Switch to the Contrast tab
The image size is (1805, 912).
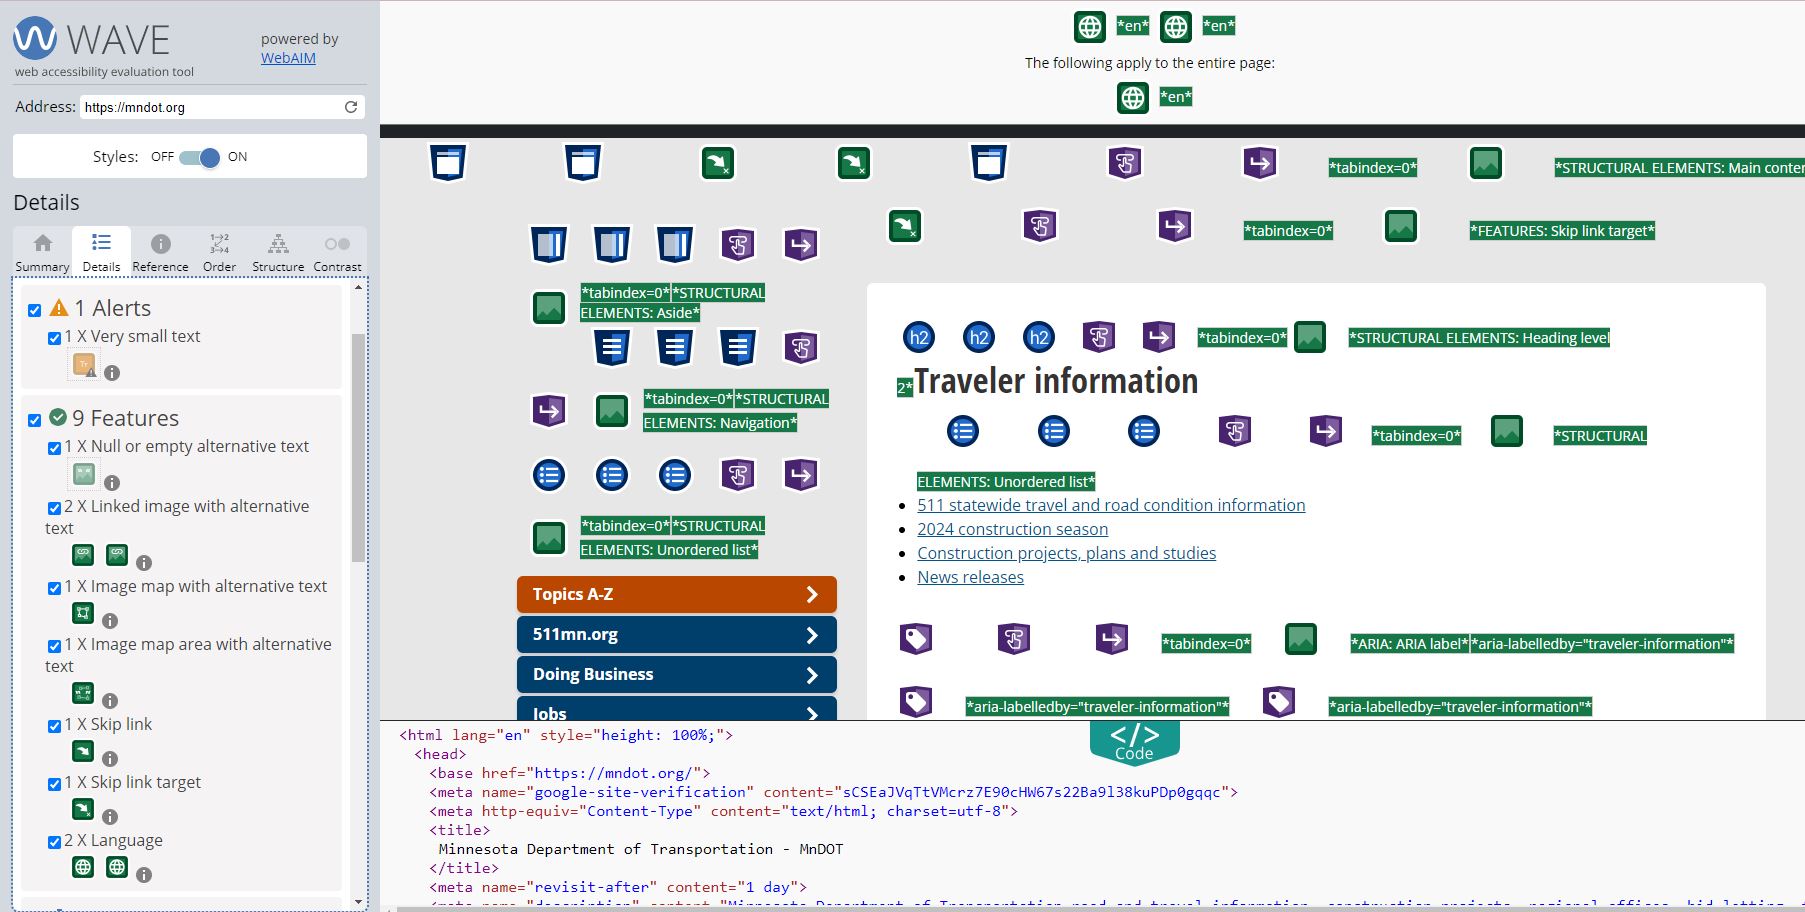(x=337, y=252)
